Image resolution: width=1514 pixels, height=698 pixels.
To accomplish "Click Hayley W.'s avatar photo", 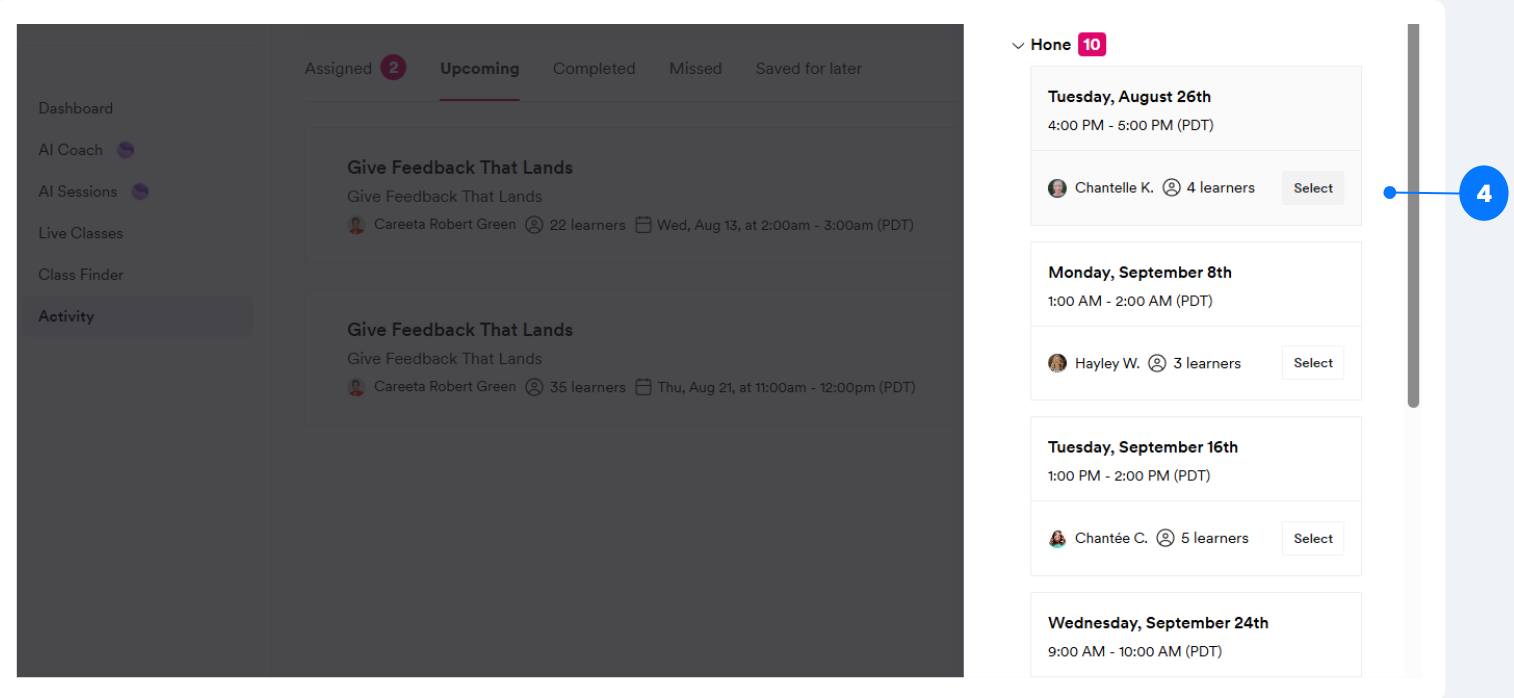I will point(1057,363).
